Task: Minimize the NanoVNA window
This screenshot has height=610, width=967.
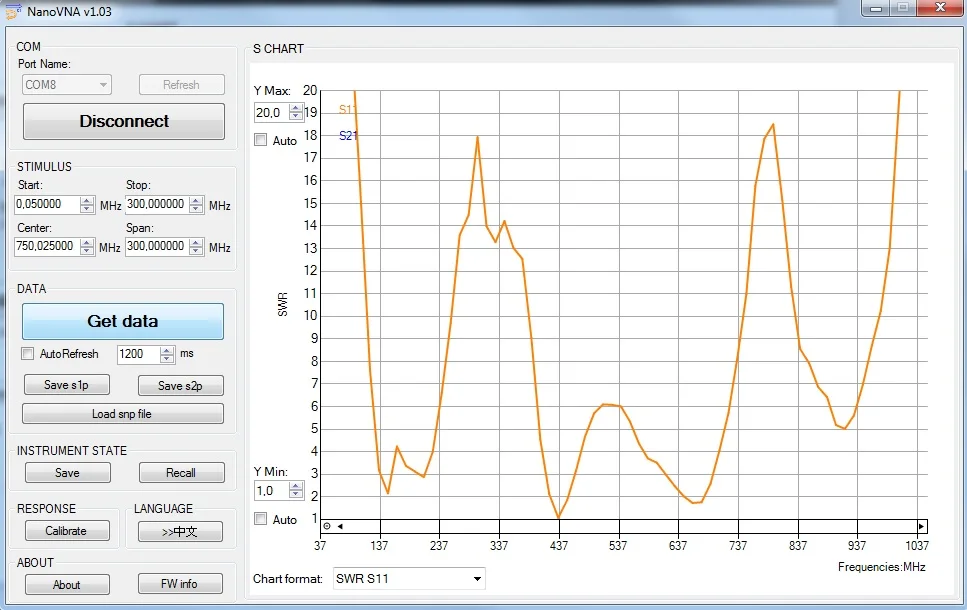Action: click(x=875, y=8)
